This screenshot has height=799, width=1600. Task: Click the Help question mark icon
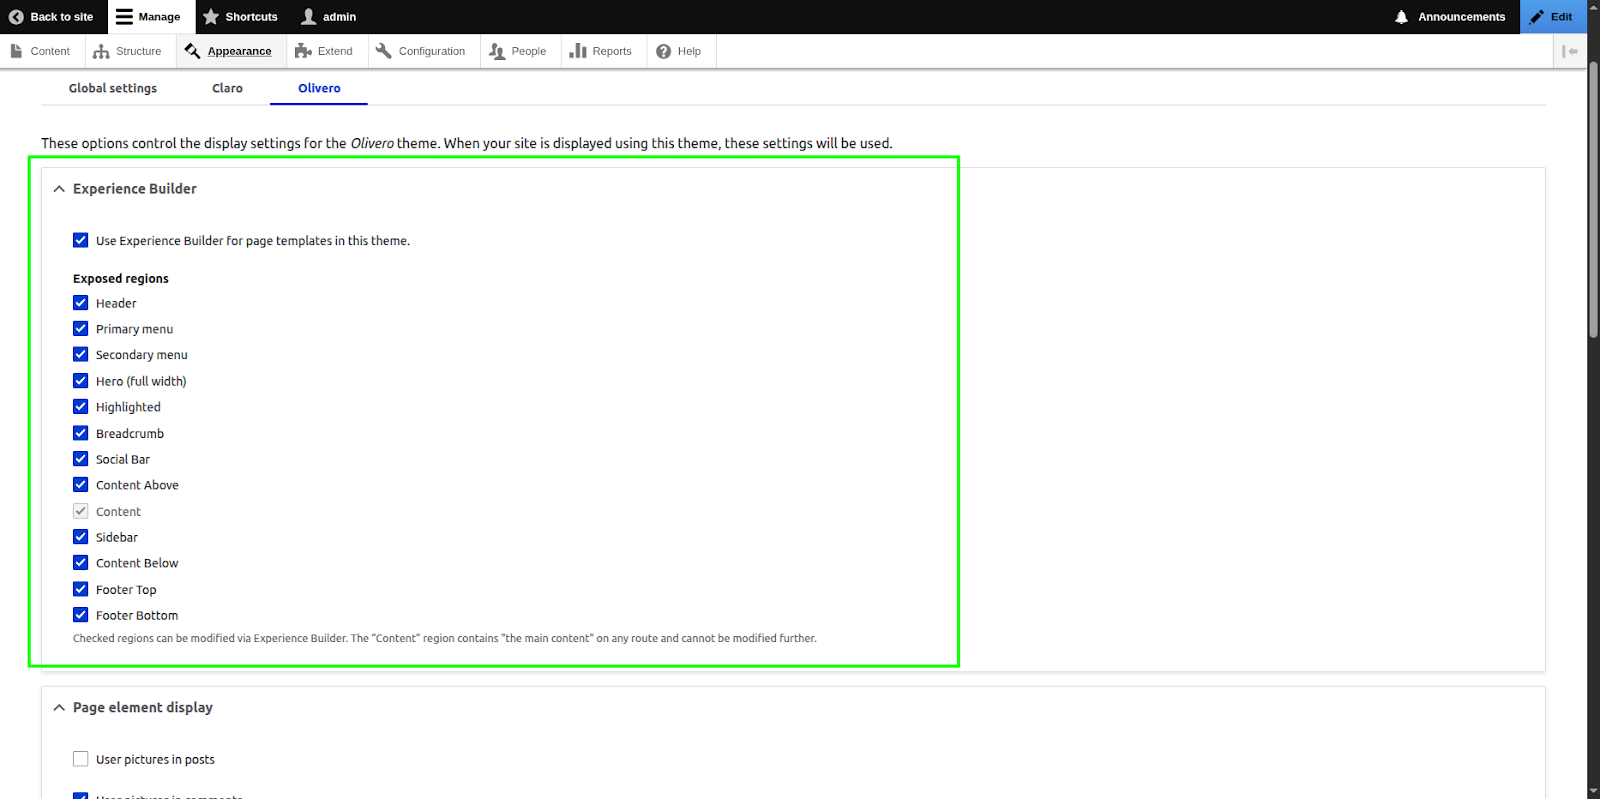pos(663,51)
